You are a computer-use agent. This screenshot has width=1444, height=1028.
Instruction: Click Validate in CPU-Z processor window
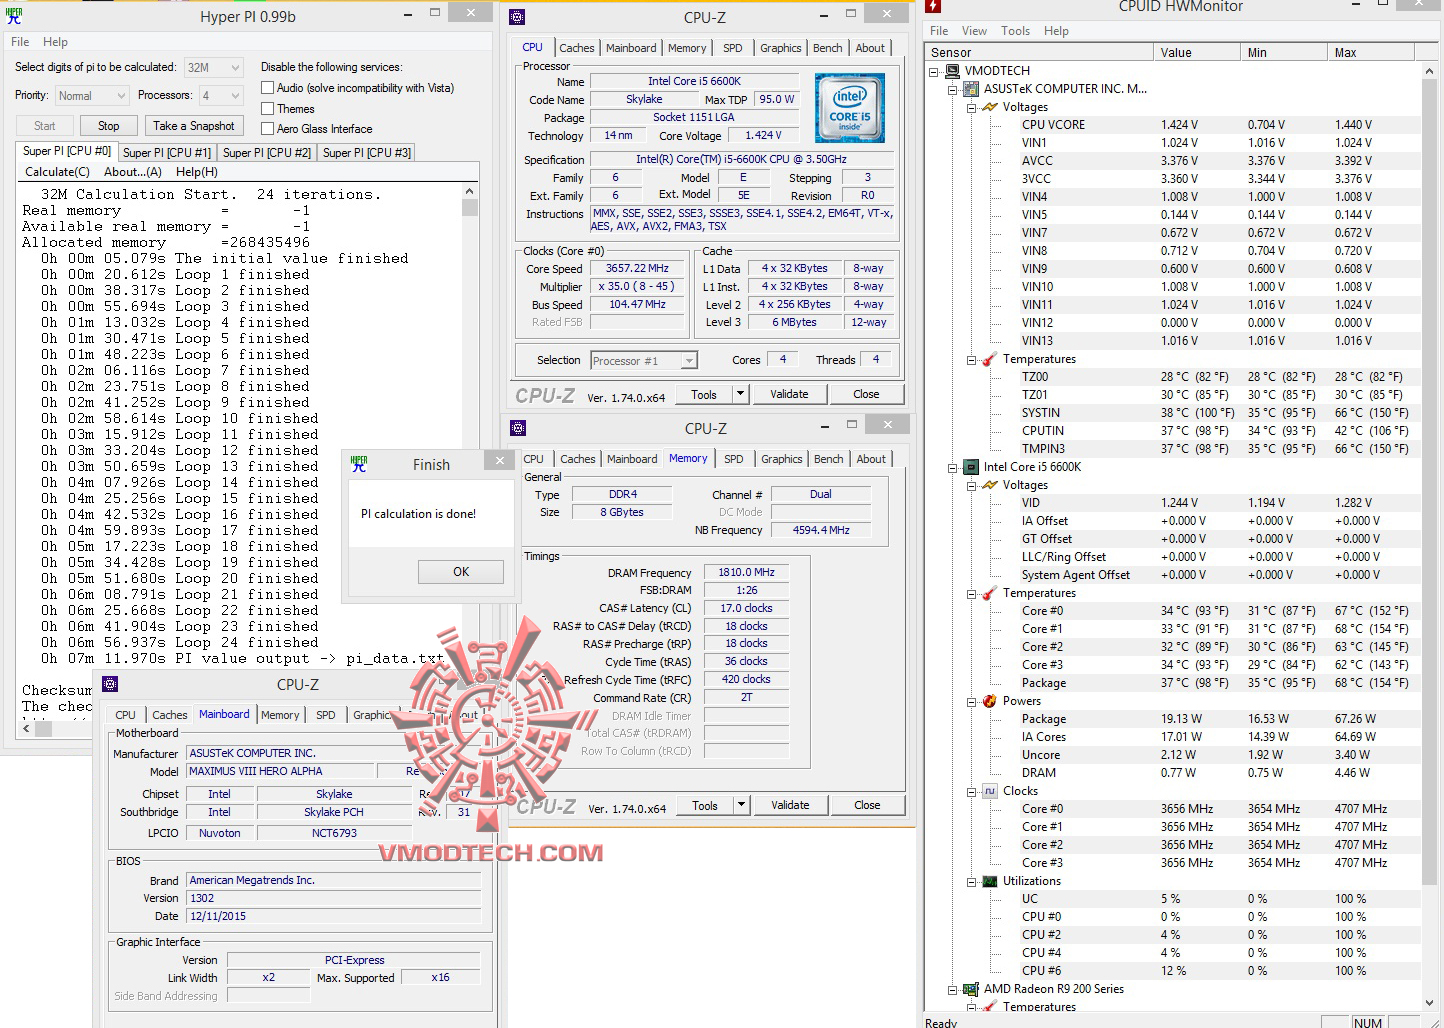click(x=789, y=394)
